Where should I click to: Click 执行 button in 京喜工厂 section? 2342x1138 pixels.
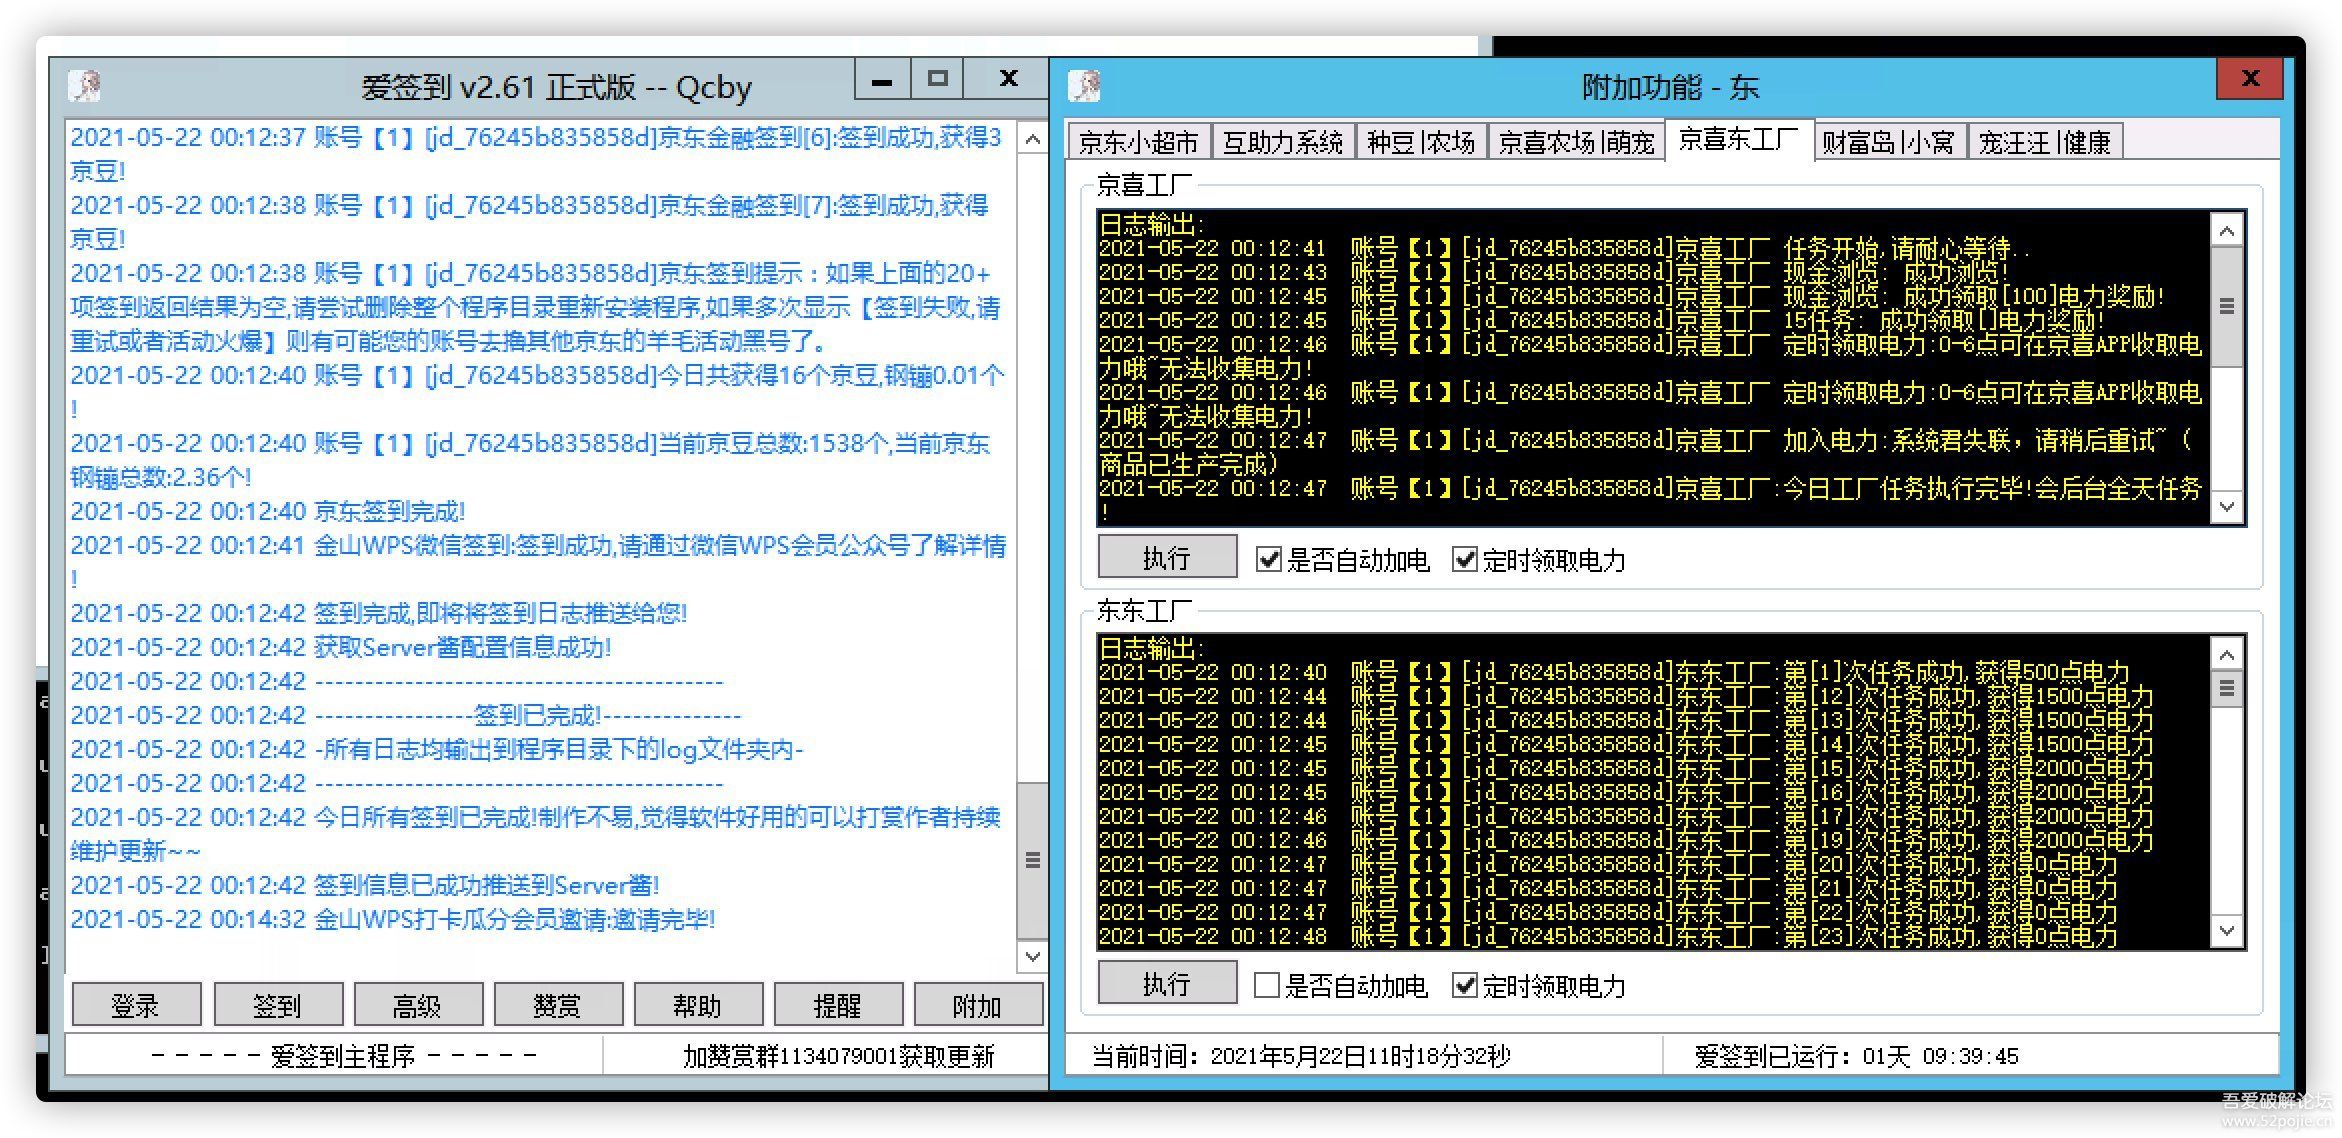(1167, 557)
